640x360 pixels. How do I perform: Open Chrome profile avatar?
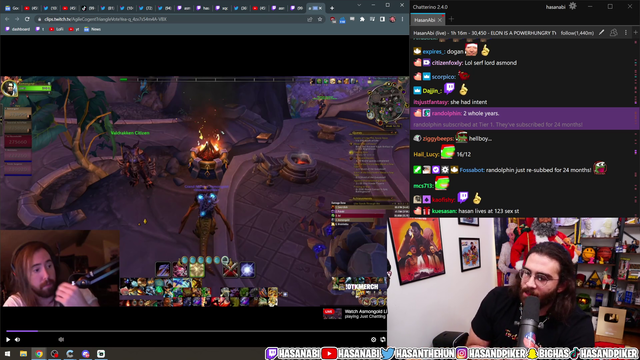click(393, 19)
